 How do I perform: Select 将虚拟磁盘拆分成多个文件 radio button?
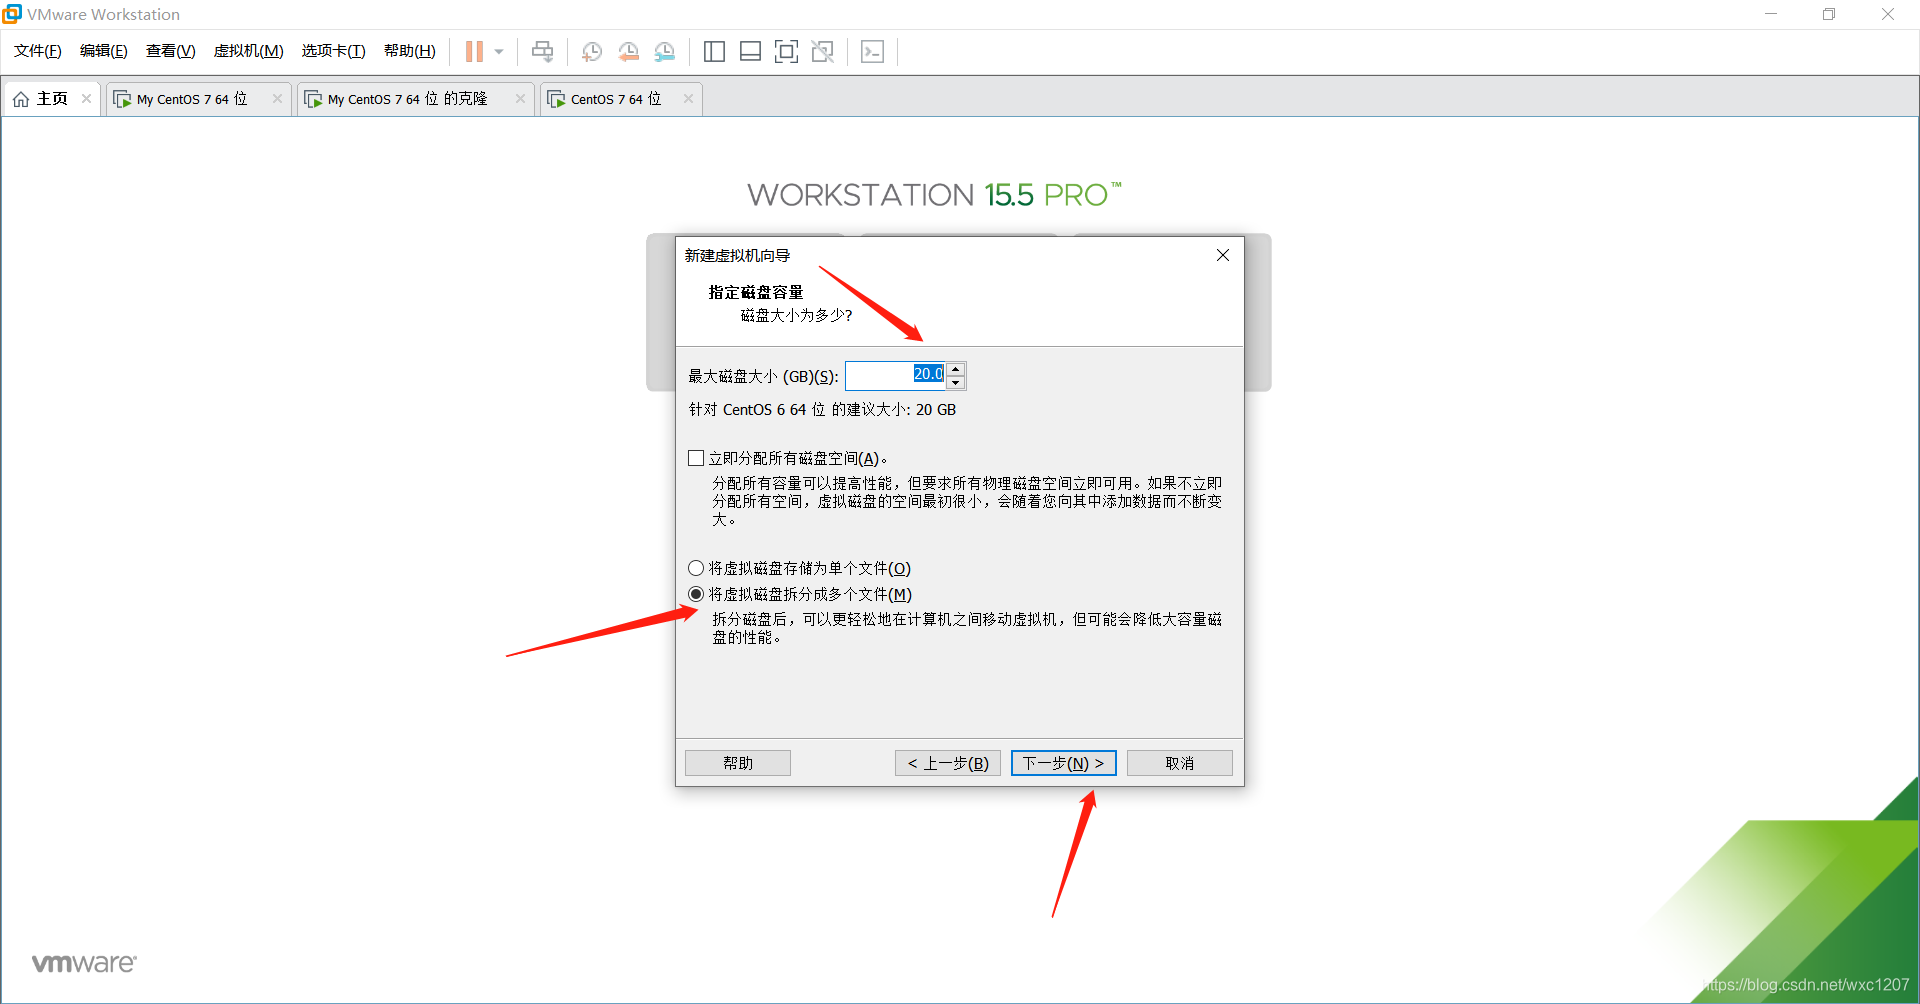tap(696, 594)
